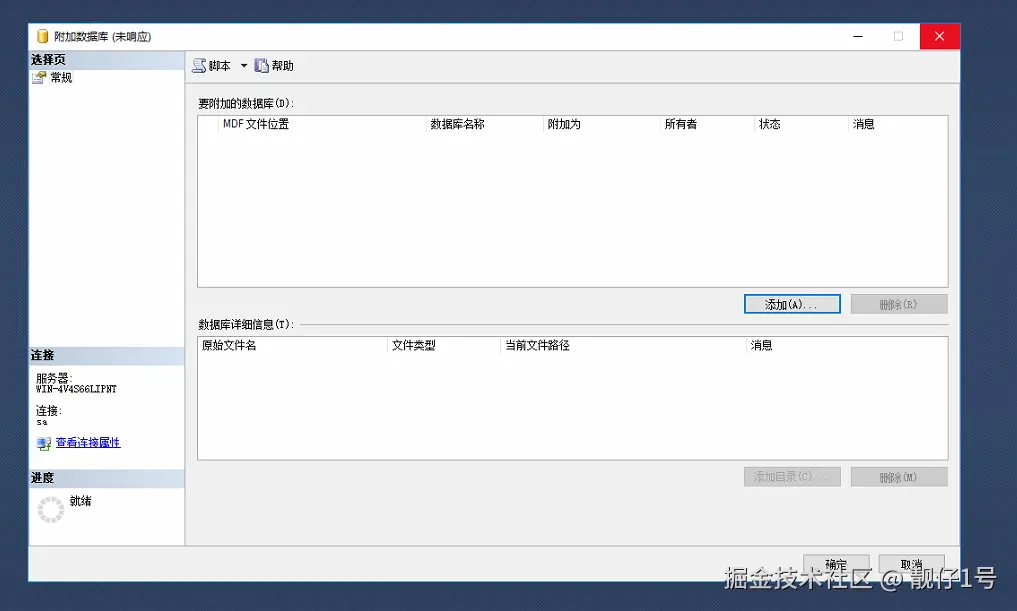1017x611 pixels.
Task: Click the 当前文件路径 column header
Action: click(623, 345)
